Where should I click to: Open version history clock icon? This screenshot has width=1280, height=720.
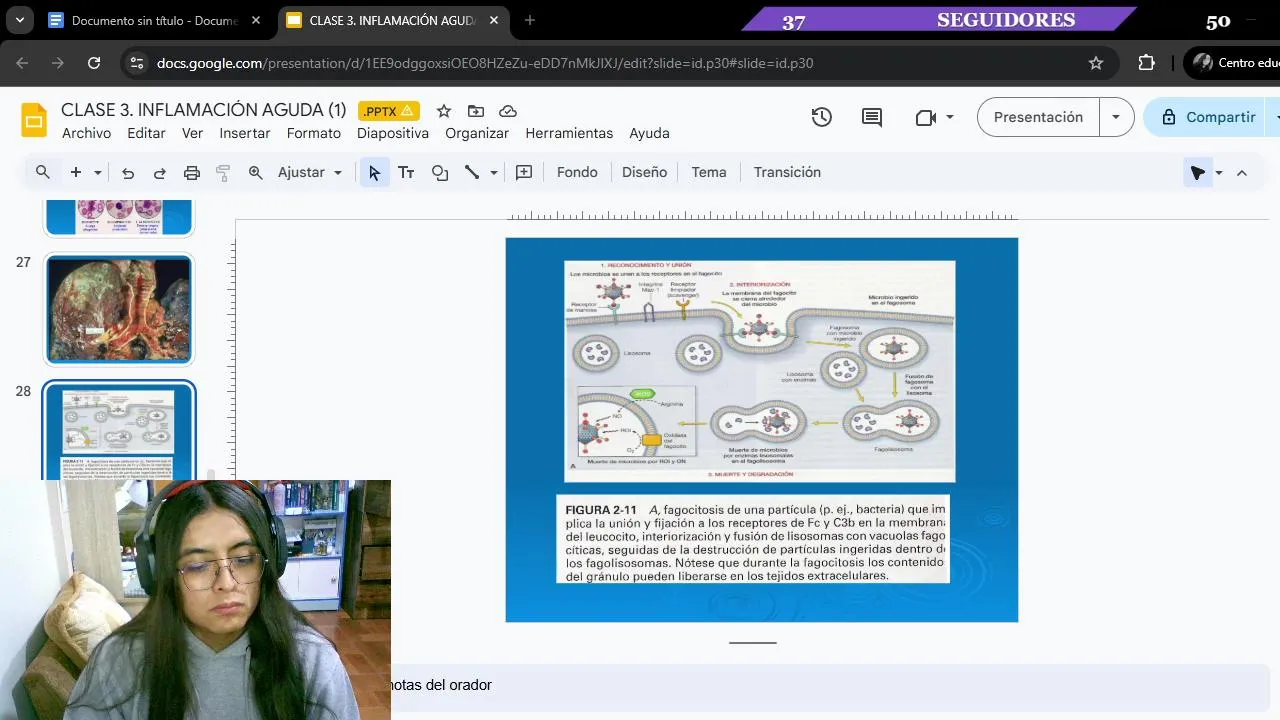click(822, 117)
